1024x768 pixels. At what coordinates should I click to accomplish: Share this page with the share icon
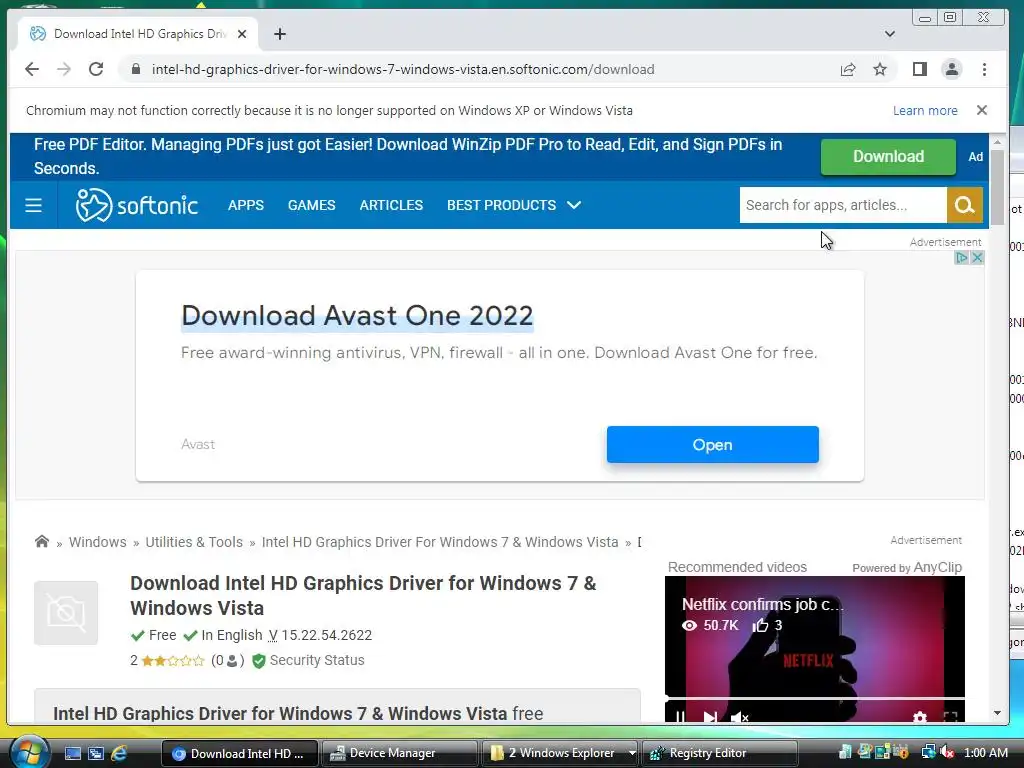tap(848, 69)
